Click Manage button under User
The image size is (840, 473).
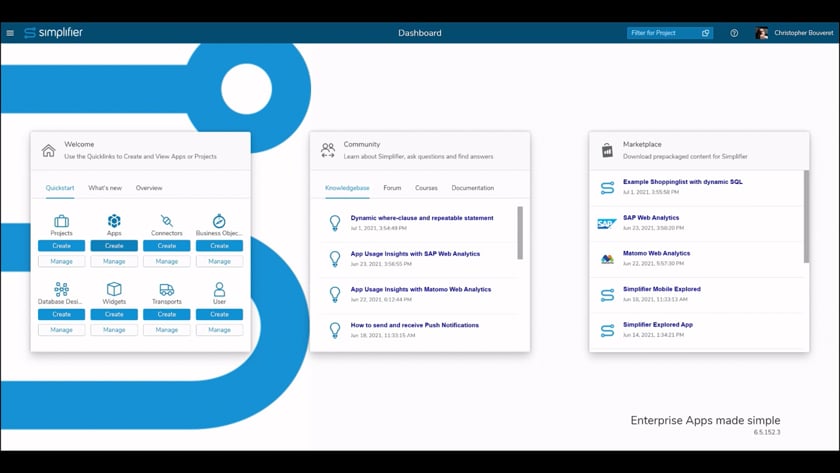click(219, 330)
